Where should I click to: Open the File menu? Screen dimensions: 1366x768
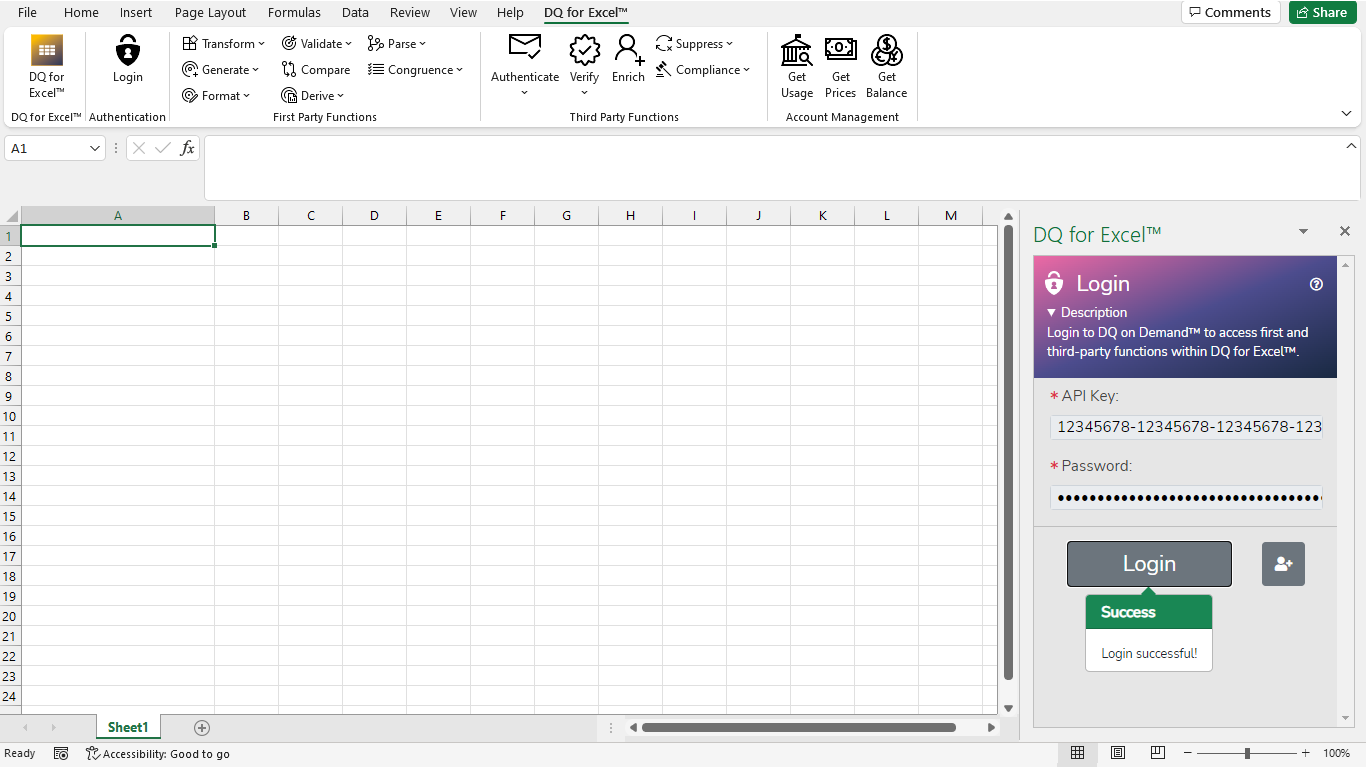[x=27, y=13]
